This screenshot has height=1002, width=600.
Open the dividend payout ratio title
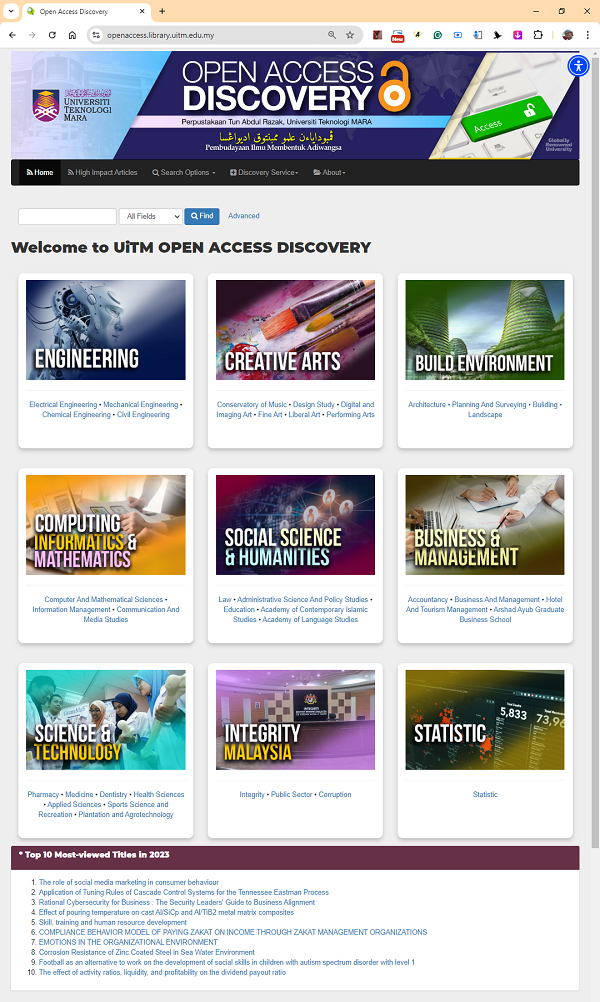click(162, 972)
